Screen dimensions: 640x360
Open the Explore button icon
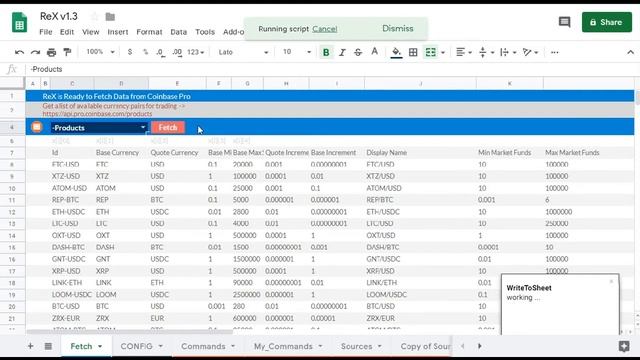(624, 347)
